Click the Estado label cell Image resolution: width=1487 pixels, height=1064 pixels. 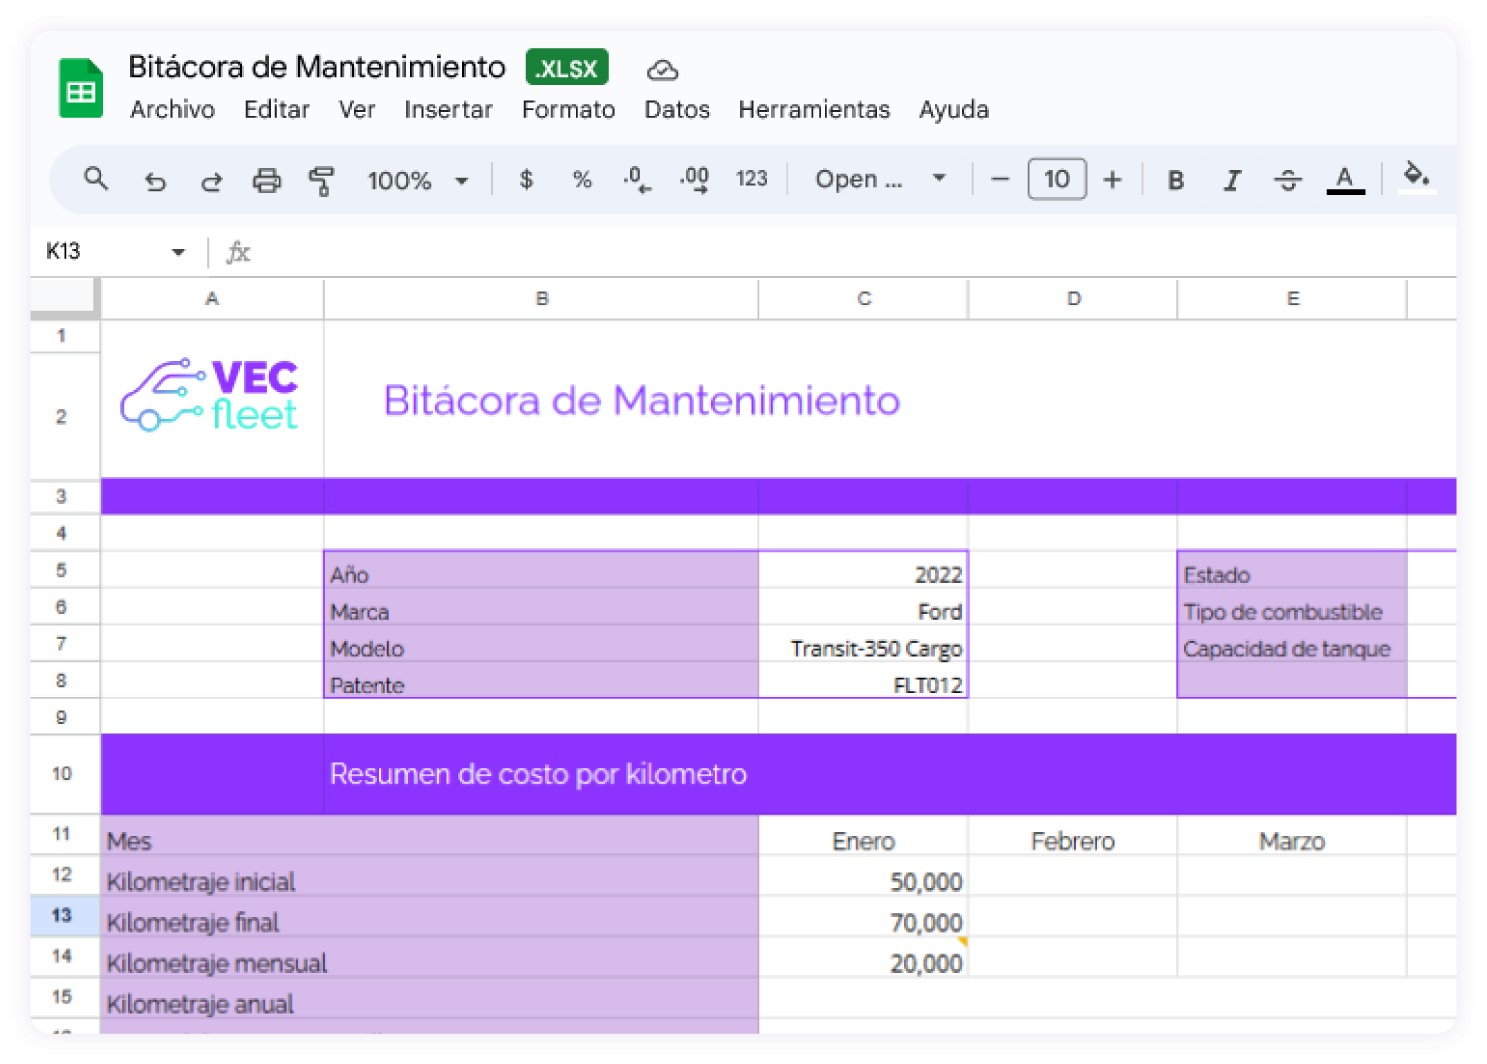pyautogui.click(x=1292, y=570)
